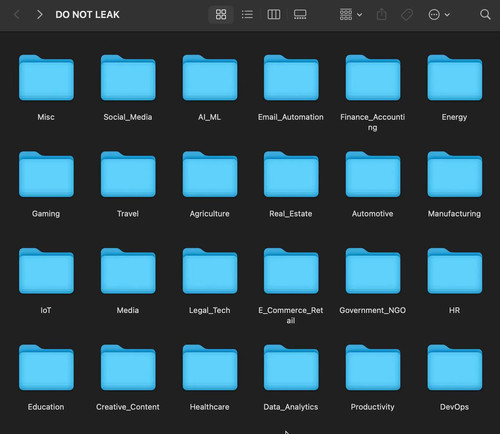Click the "Productivity" name label
This screenshot has width=500, height=434.
(373, 407)
